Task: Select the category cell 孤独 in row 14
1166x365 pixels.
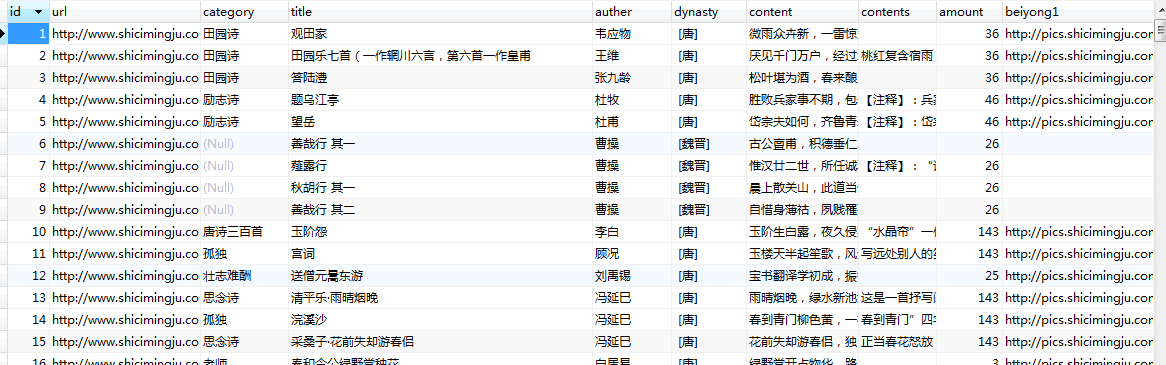Action: click(245, 319)
